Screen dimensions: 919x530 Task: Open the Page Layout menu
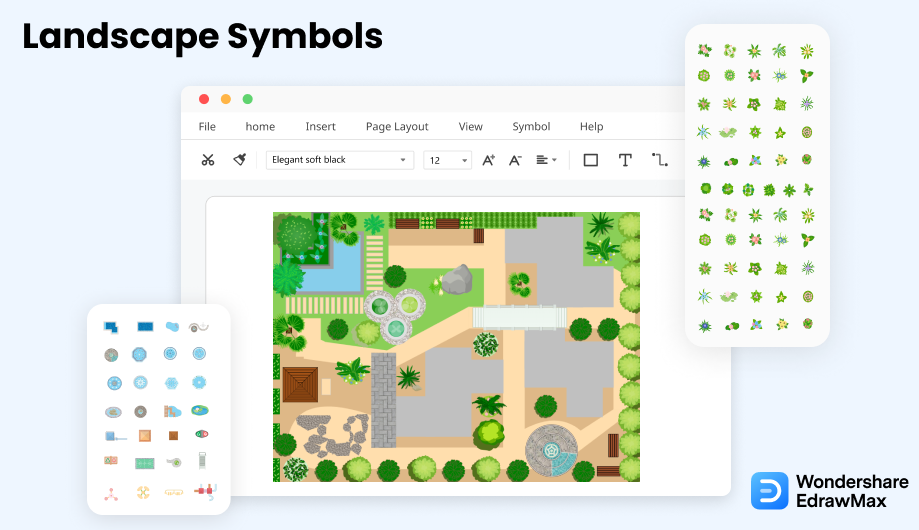pyautogui.click(x=397, y=127)
